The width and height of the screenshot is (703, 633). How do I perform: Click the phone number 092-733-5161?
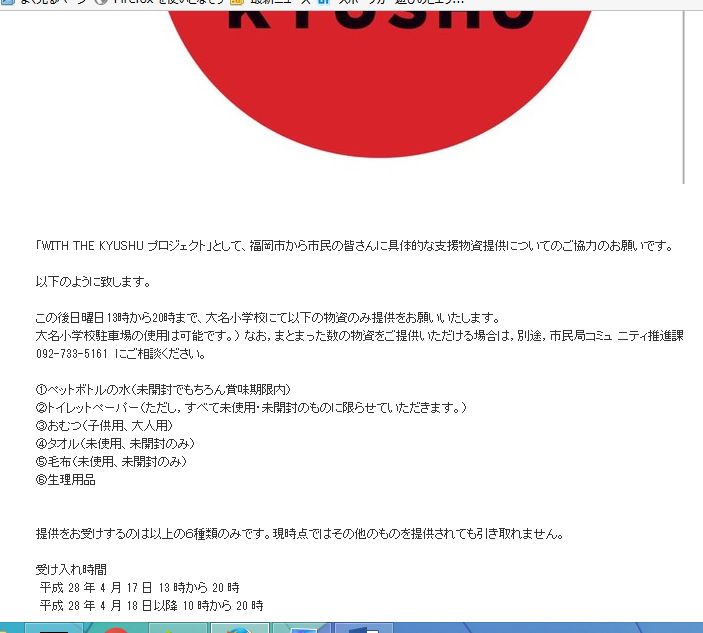(72, 354)
